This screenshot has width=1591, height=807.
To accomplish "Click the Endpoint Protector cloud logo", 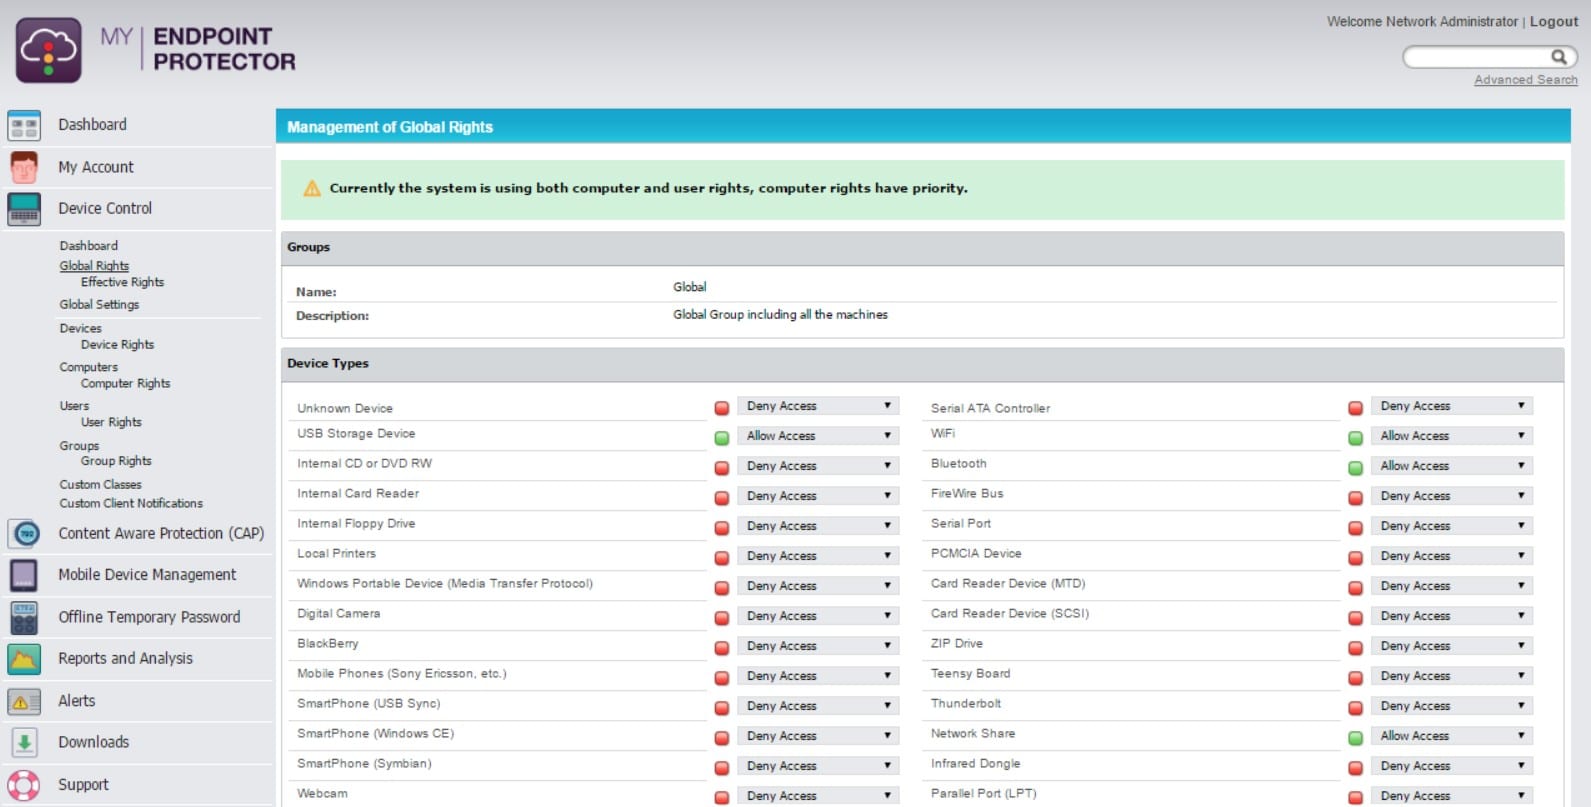I will coord(48,50).
